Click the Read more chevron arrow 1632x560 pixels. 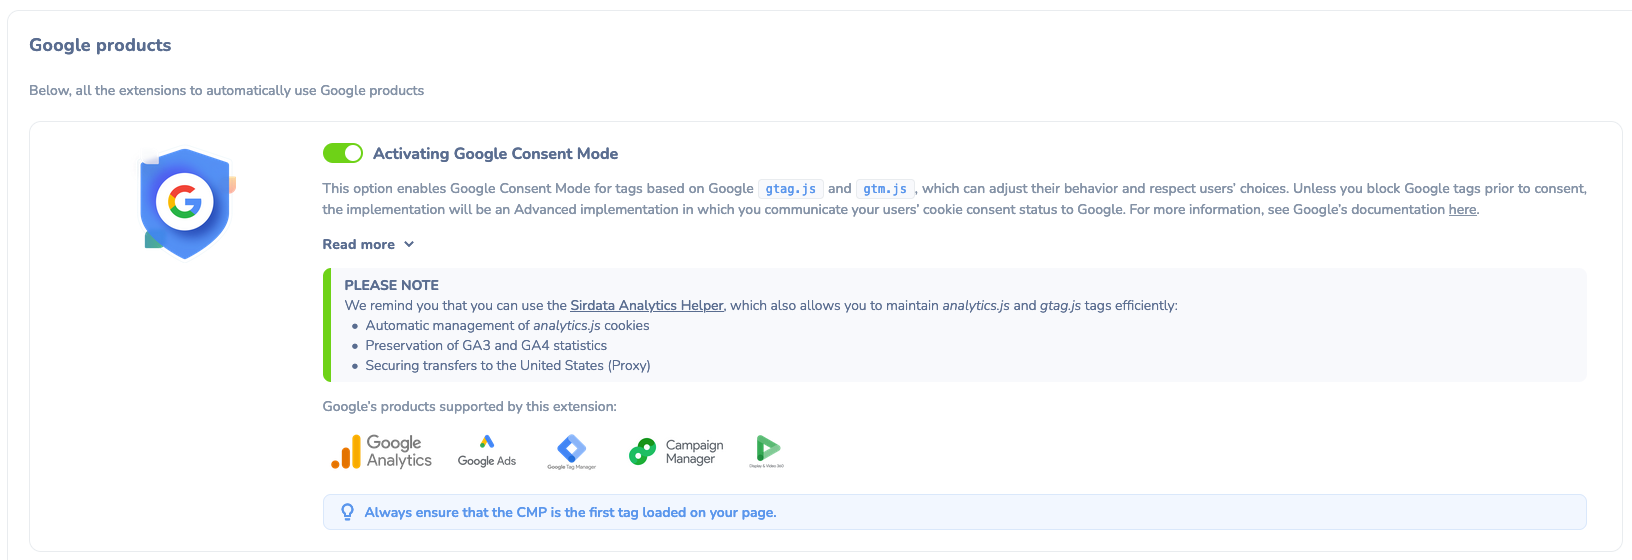[408, 244]
